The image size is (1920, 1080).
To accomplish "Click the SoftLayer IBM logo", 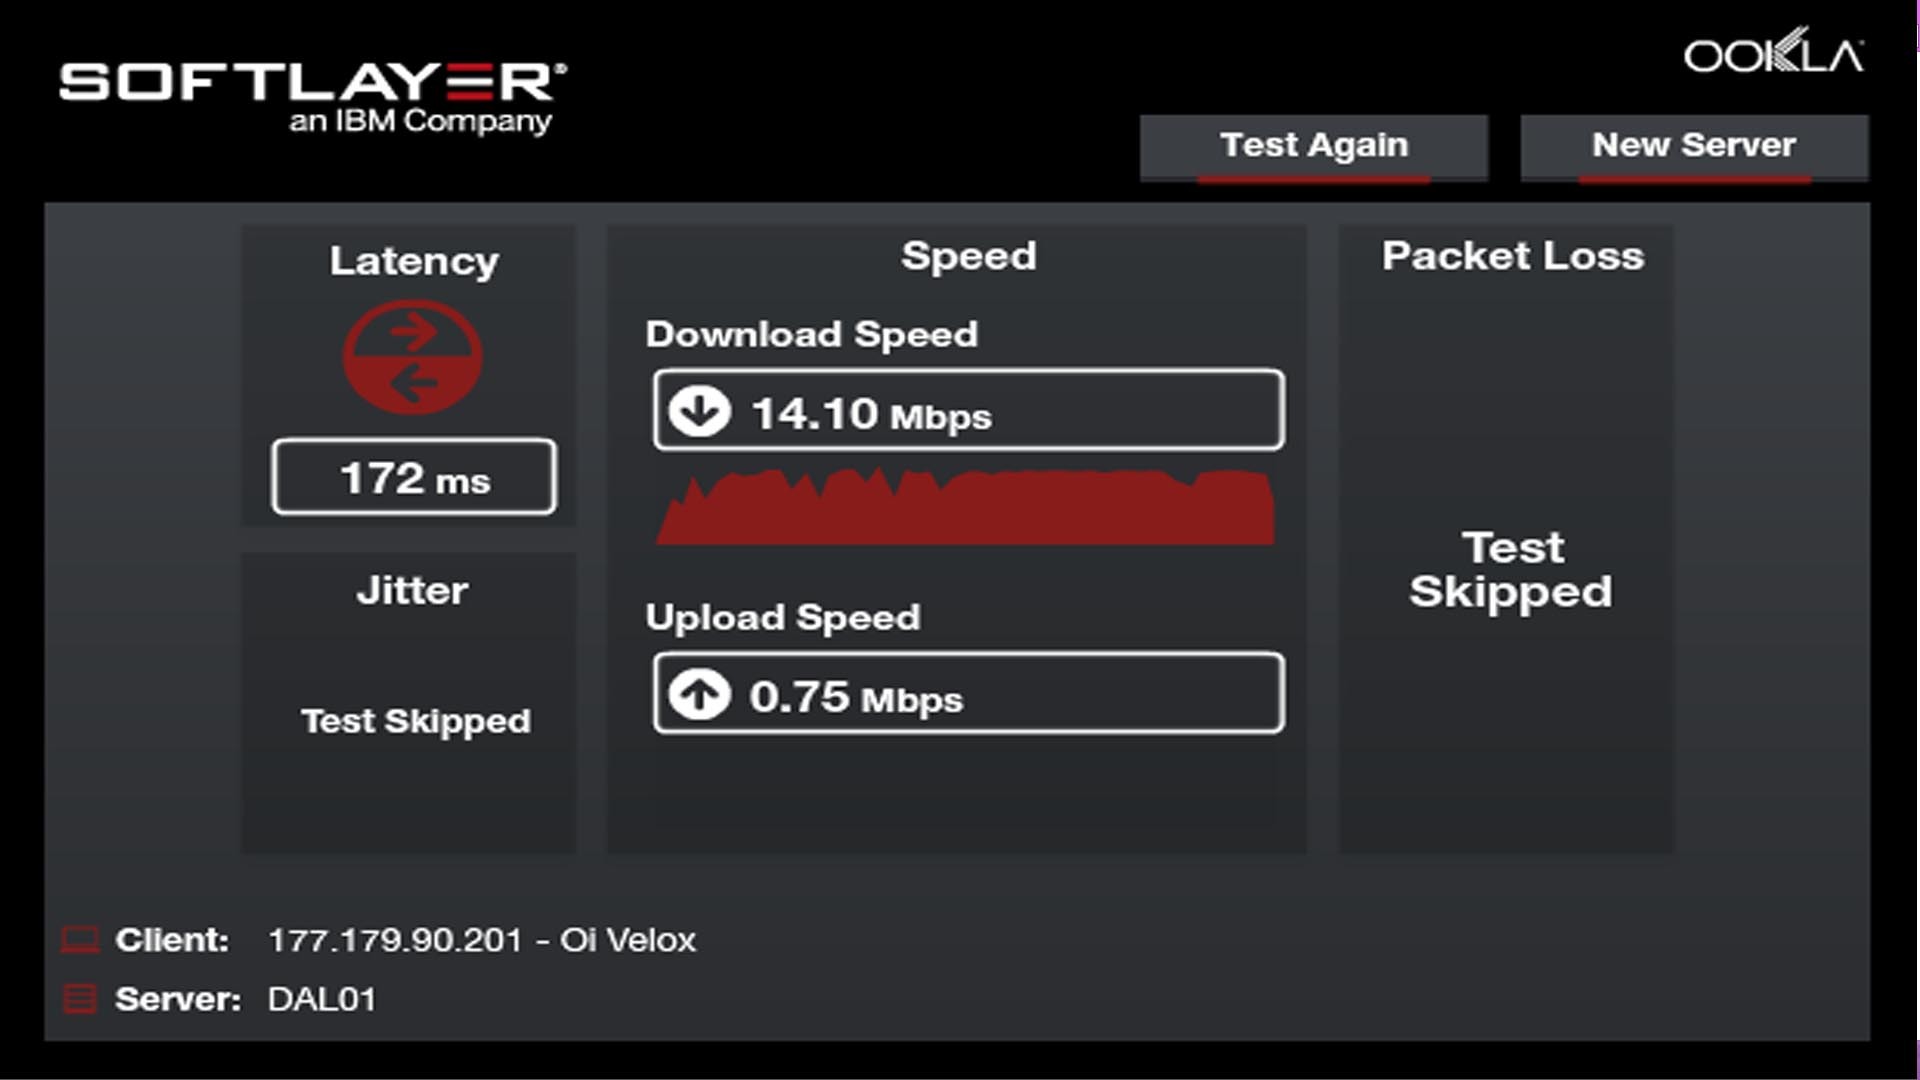I will click(x=313, y=96).
